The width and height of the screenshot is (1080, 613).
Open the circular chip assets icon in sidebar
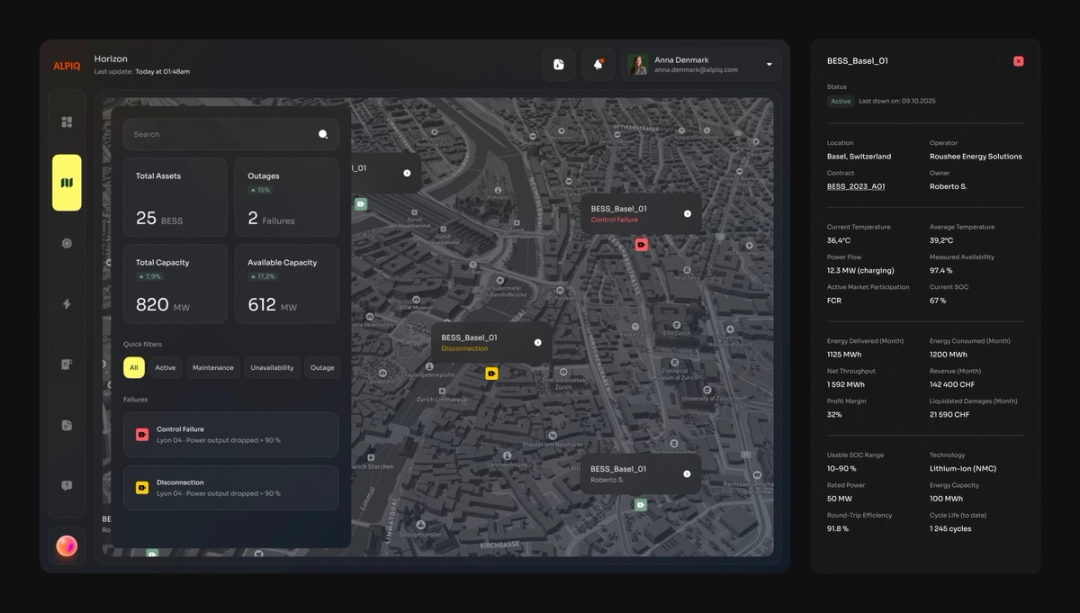pos(67,243)
